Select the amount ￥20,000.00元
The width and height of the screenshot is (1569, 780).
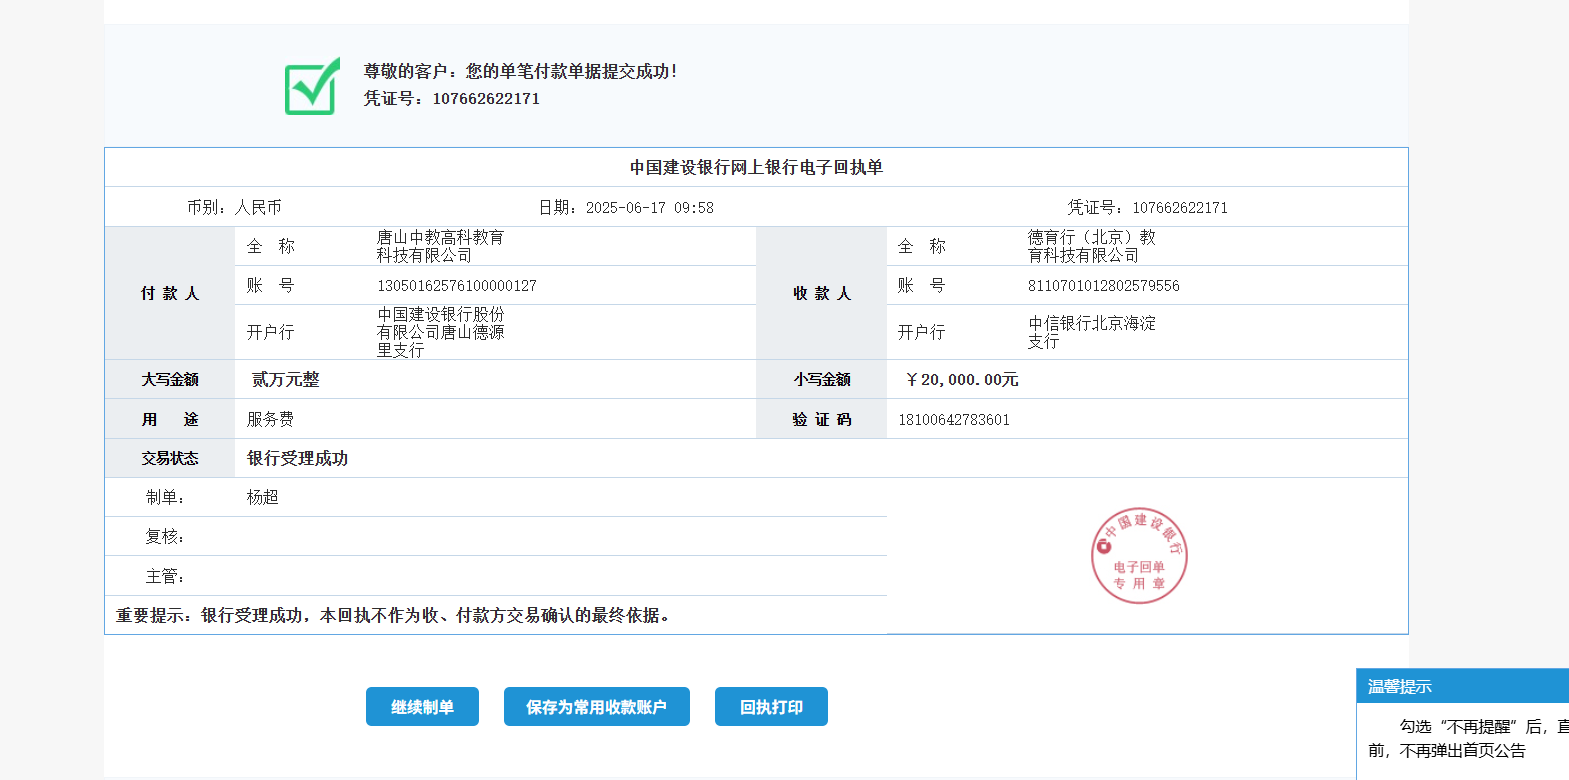(961, 379)
